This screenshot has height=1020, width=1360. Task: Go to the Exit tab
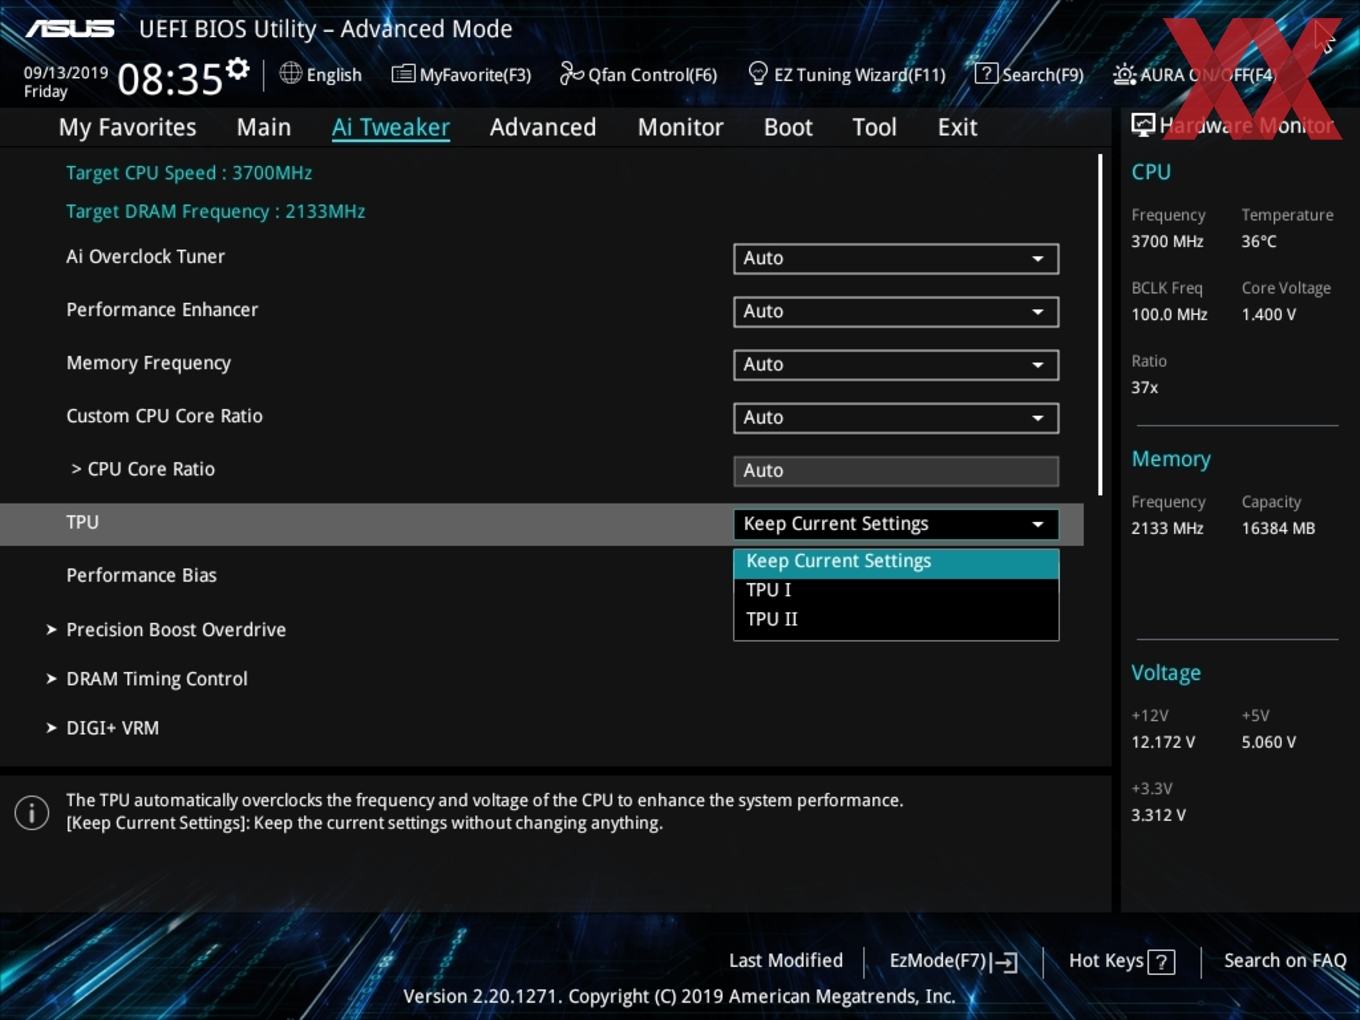tap(957, 127)
